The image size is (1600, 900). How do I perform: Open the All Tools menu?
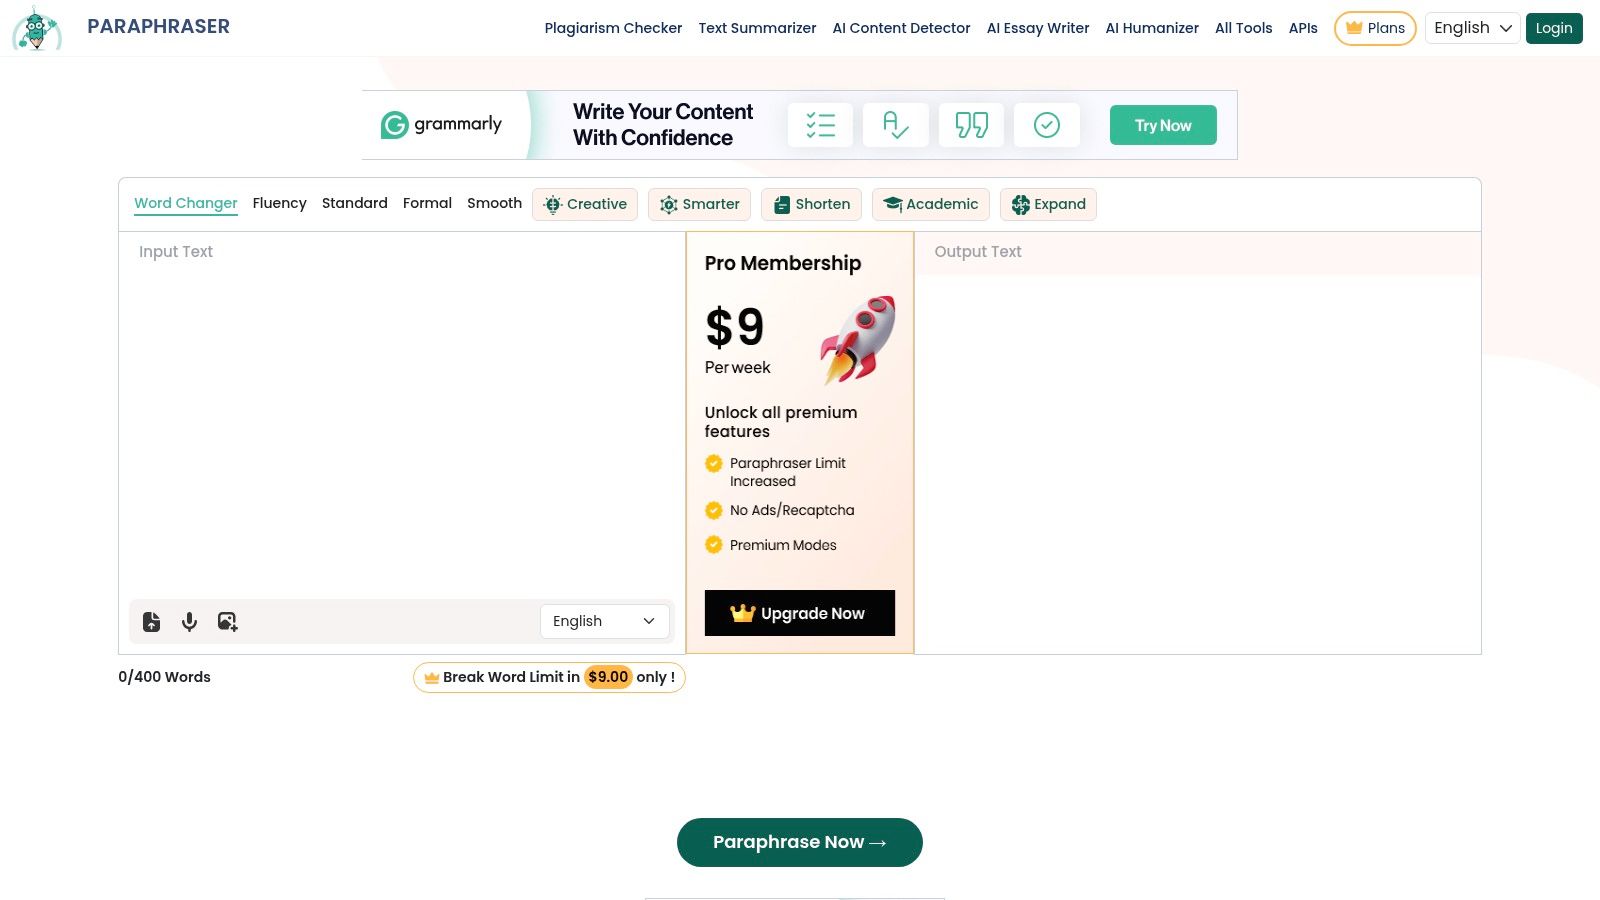(1243, 28)
